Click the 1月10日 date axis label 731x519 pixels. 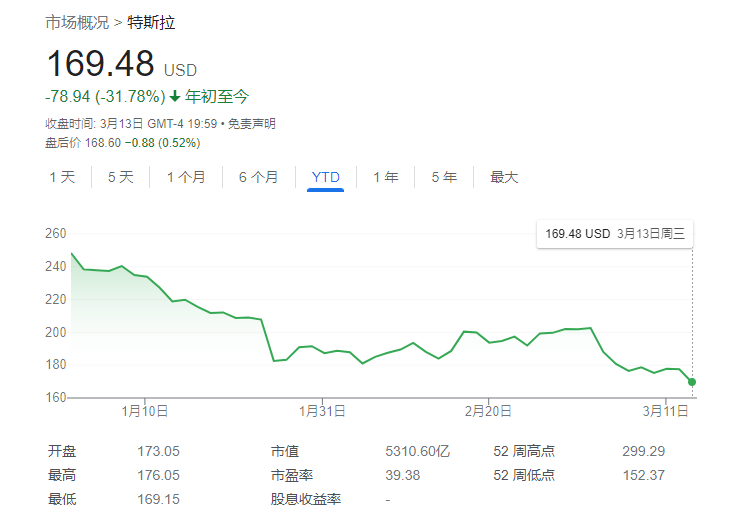tap(144, 410)
